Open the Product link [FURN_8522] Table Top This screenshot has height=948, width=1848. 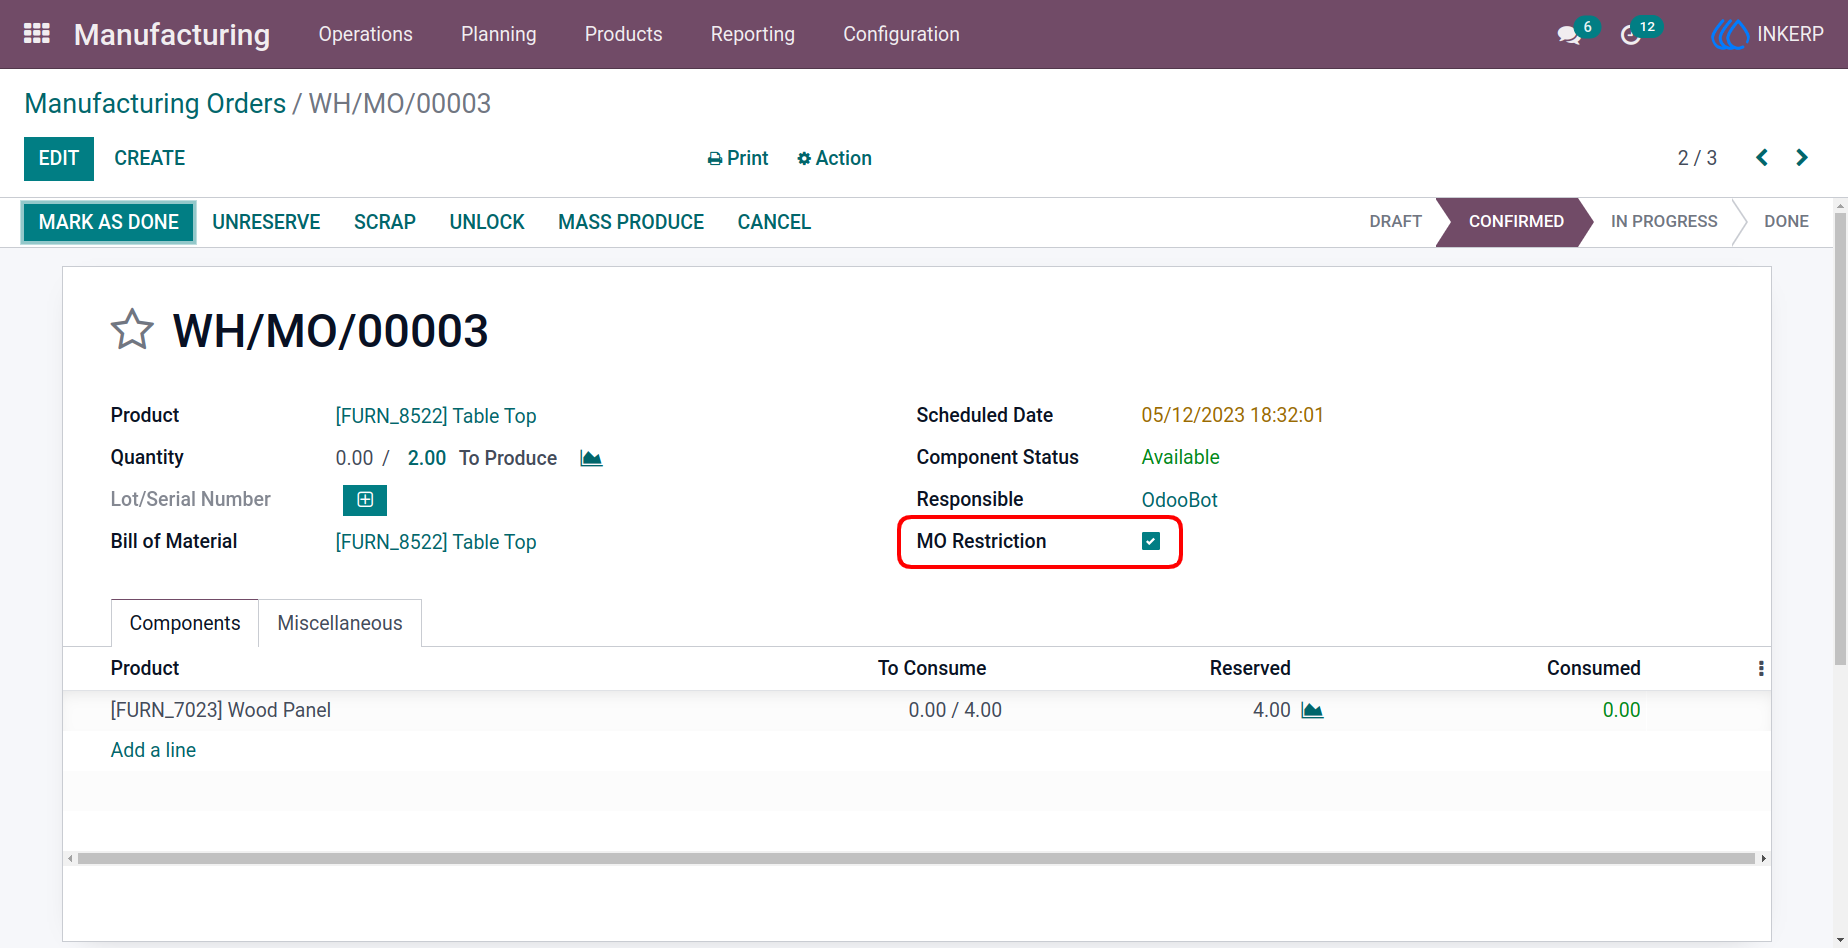coord(436,416)
